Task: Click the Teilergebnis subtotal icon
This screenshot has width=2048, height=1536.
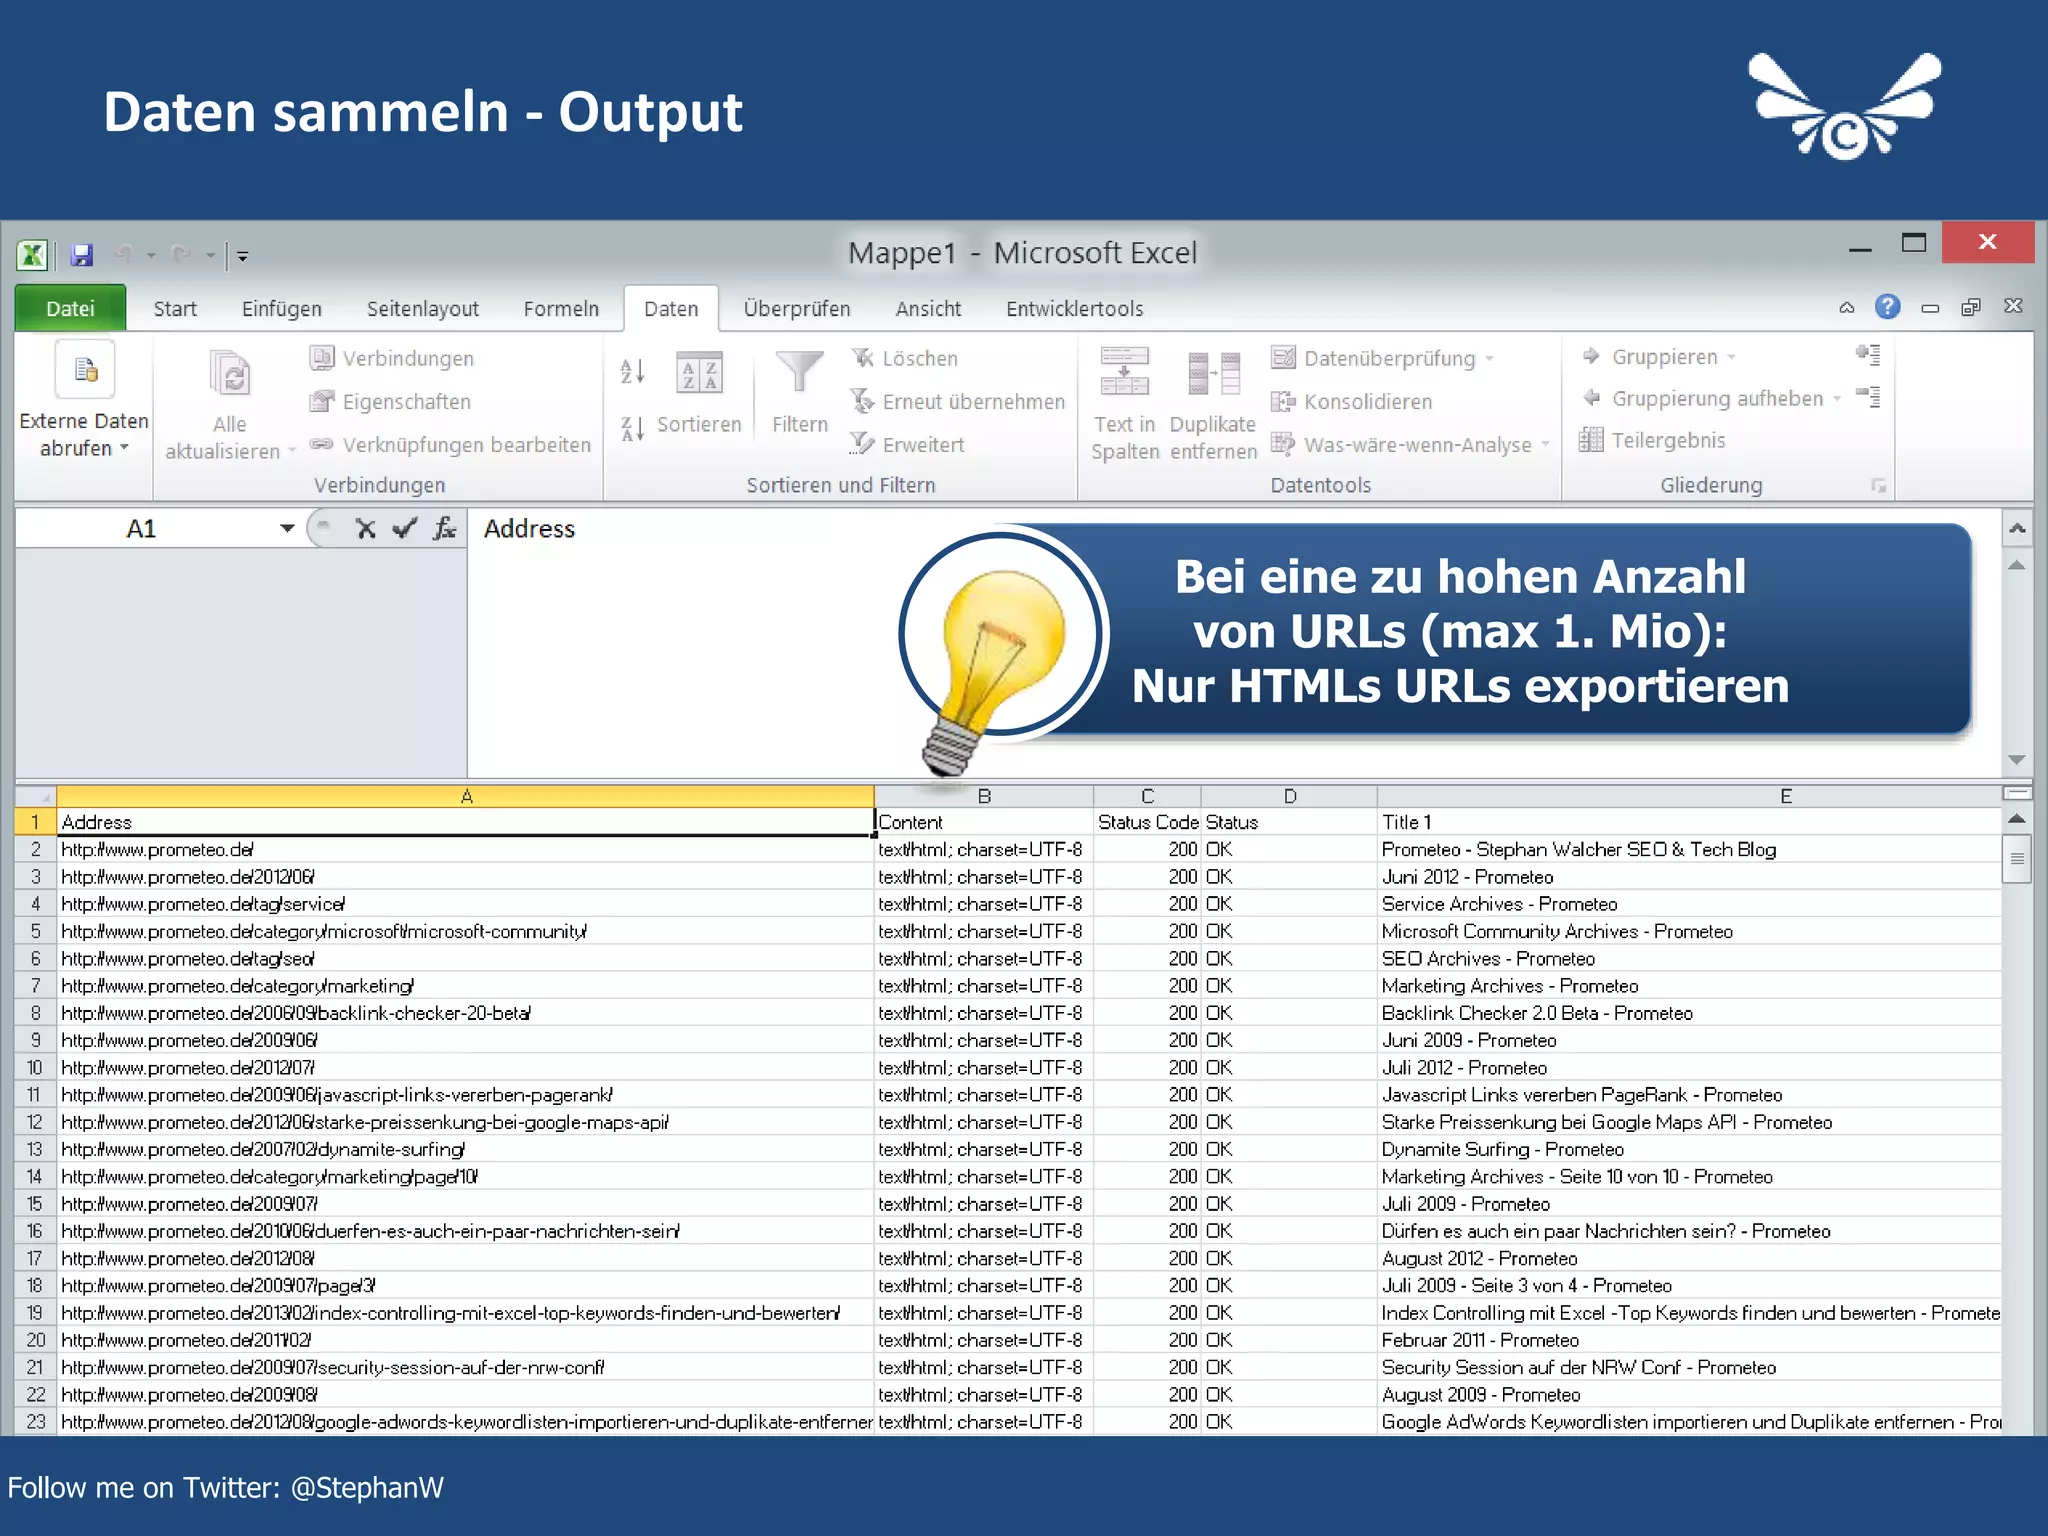Action: coord(1591,439)
